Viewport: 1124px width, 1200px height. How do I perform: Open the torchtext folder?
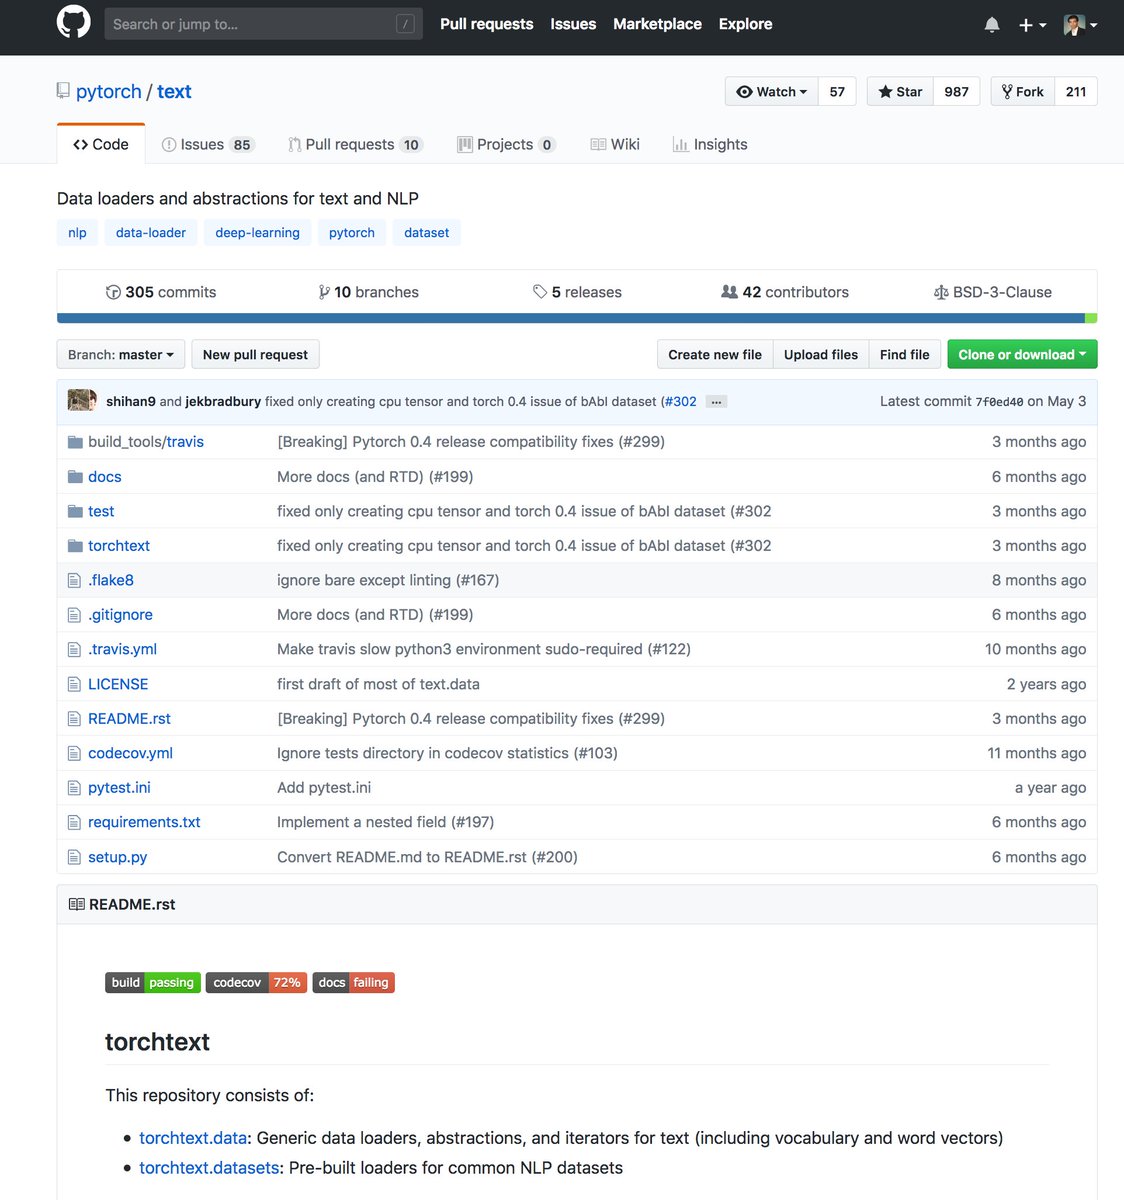pyautogui.click(x=119, y=546)
